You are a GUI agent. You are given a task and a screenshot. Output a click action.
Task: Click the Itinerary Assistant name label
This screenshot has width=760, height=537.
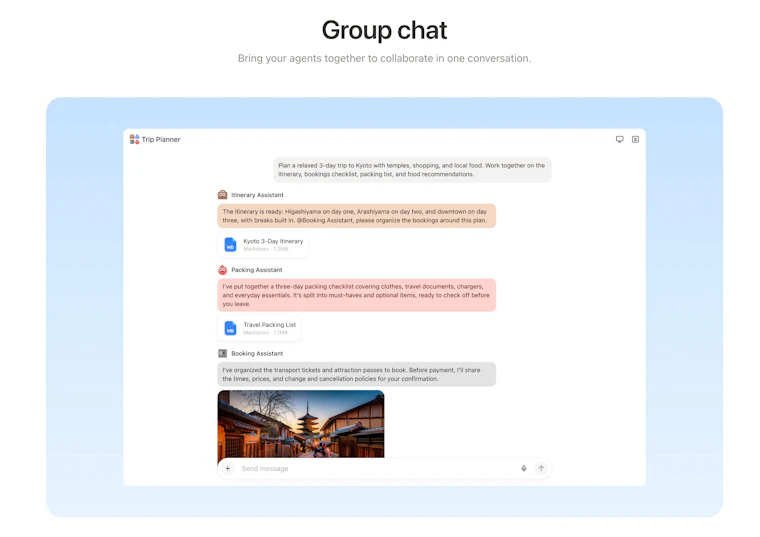coord(257,195)
